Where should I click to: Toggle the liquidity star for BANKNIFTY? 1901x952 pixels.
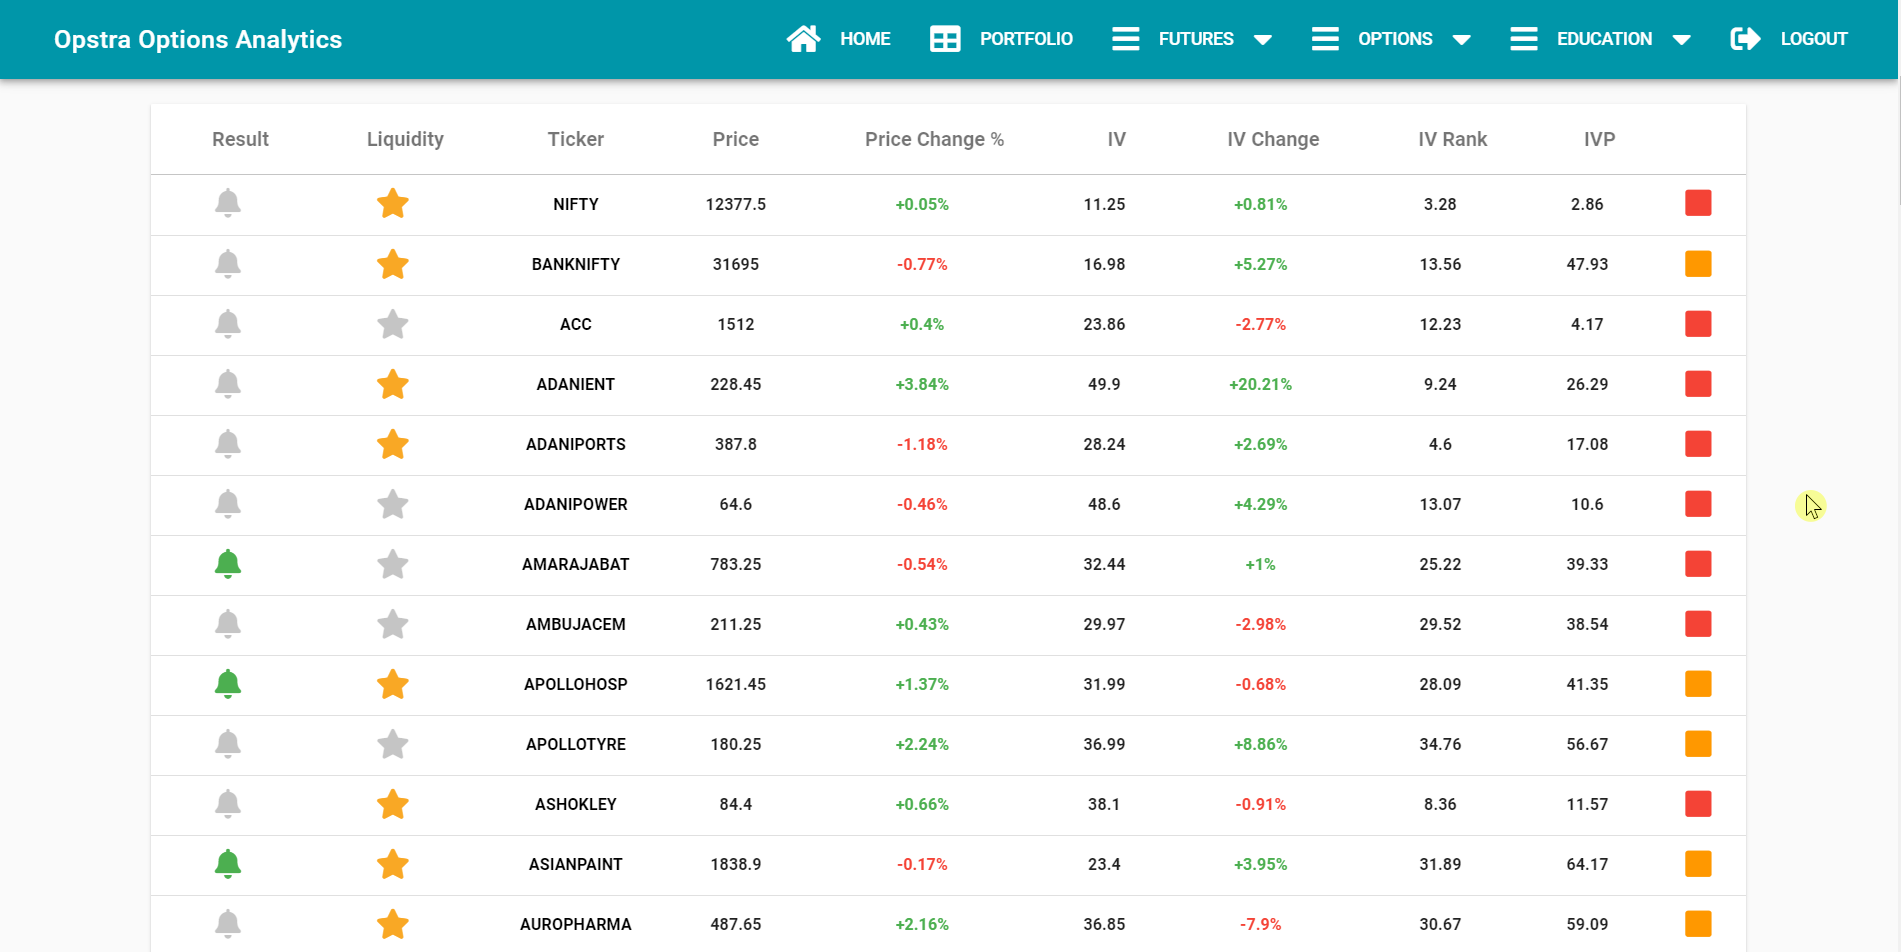tap(393, 264)
